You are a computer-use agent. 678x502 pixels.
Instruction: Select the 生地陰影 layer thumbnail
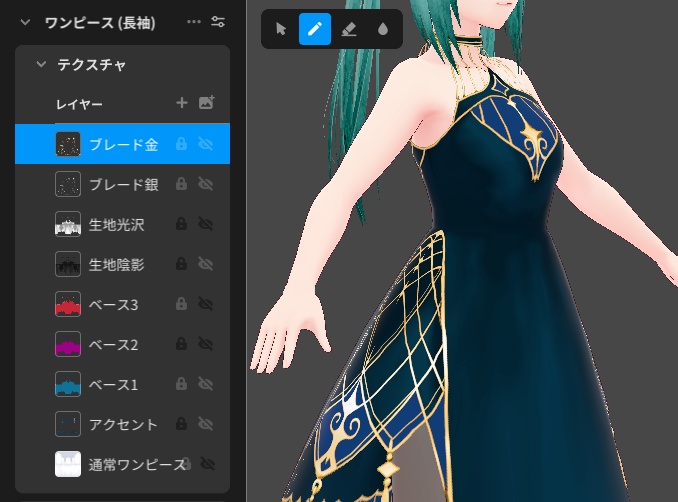tap(68, 264)
